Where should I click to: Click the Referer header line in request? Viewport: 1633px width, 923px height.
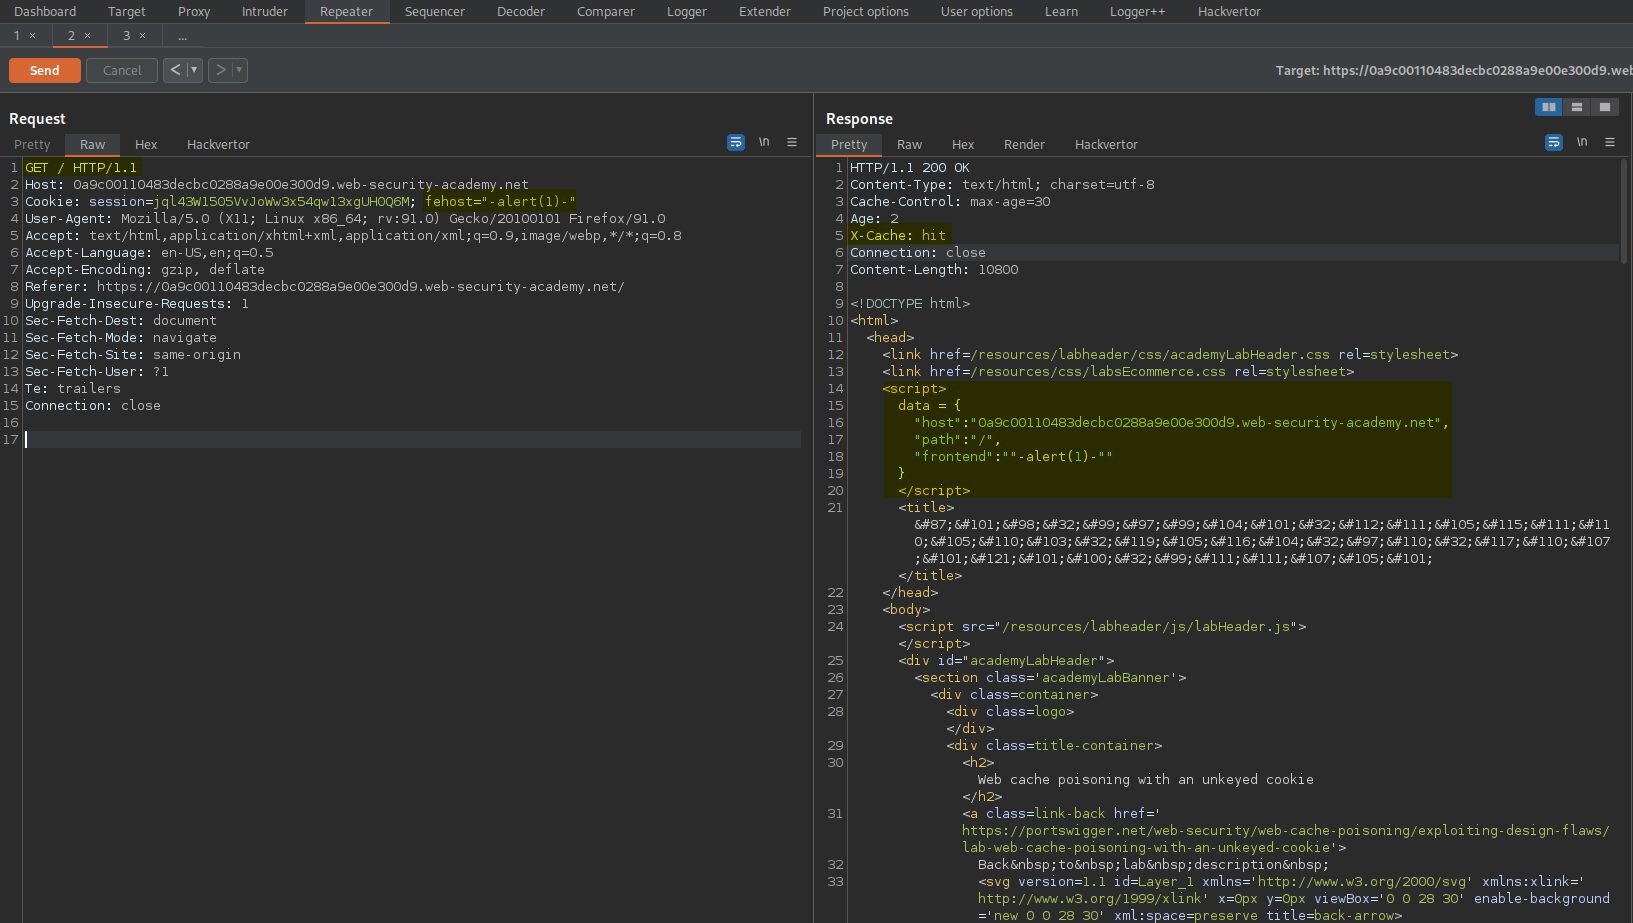(x=325, y=287)
